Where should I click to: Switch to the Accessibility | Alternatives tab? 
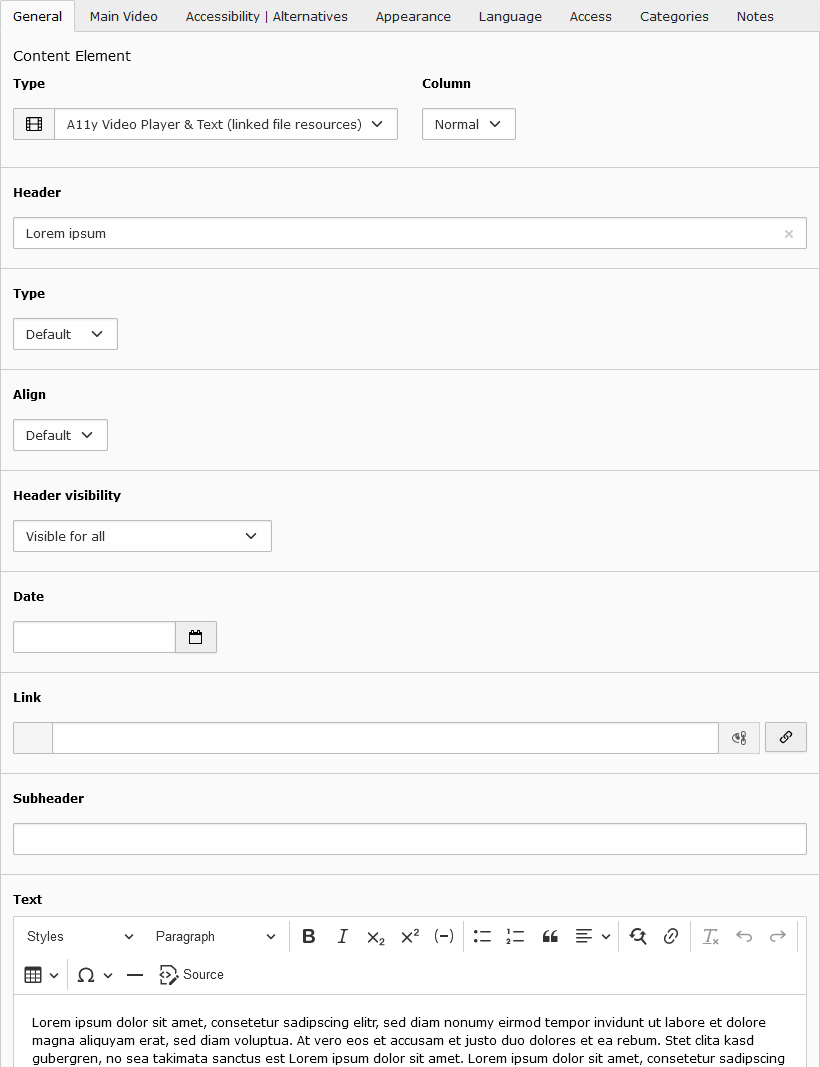266,16
